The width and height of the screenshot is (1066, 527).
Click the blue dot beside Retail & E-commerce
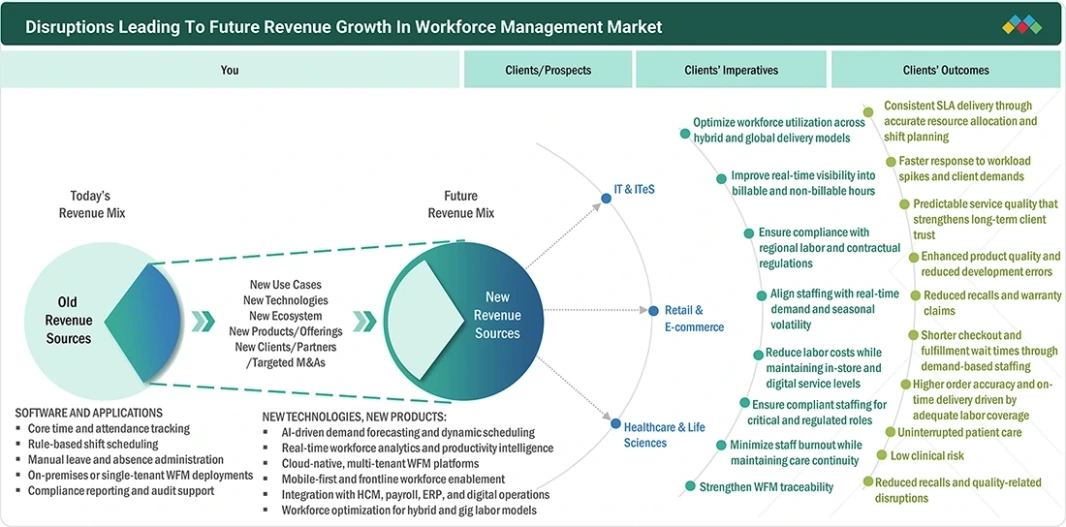point(653,311)
